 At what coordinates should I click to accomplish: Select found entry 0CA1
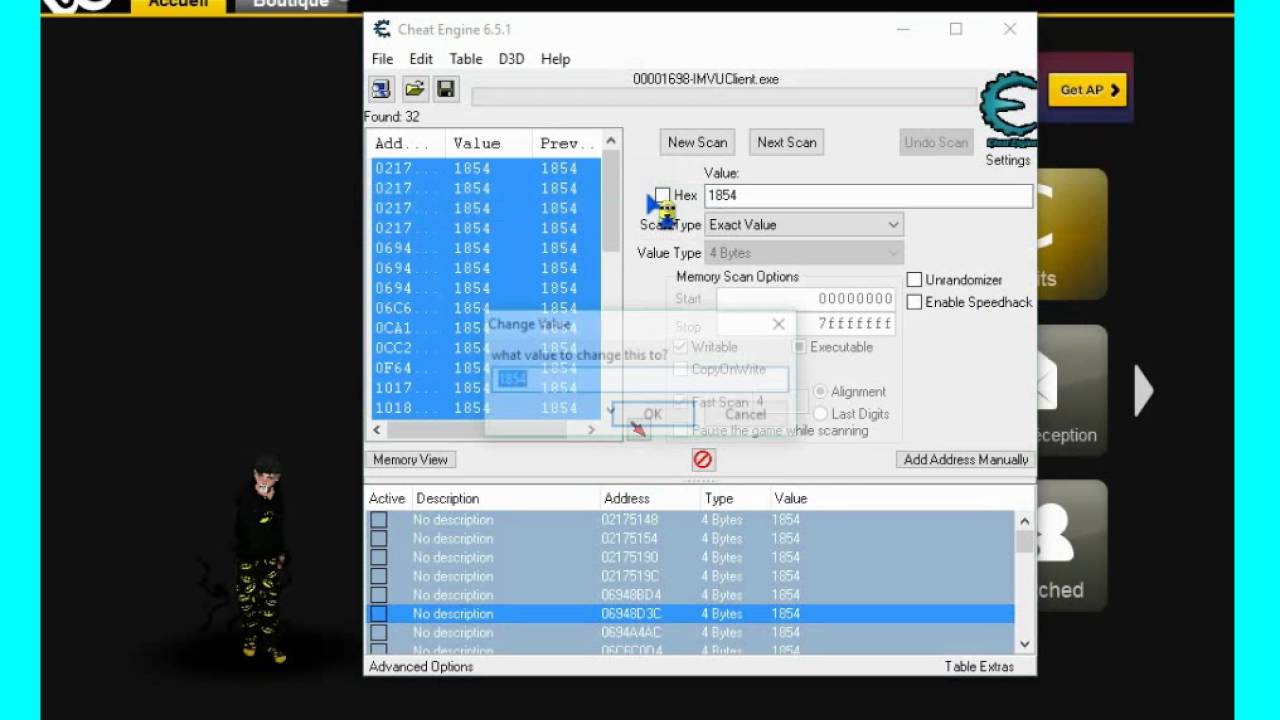coord(486,328)
